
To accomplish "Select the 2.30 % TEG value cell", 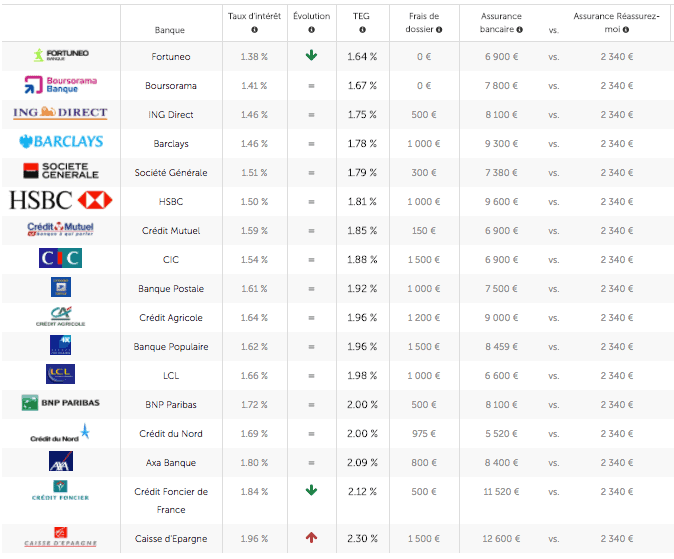I will (x=362, y=539).
